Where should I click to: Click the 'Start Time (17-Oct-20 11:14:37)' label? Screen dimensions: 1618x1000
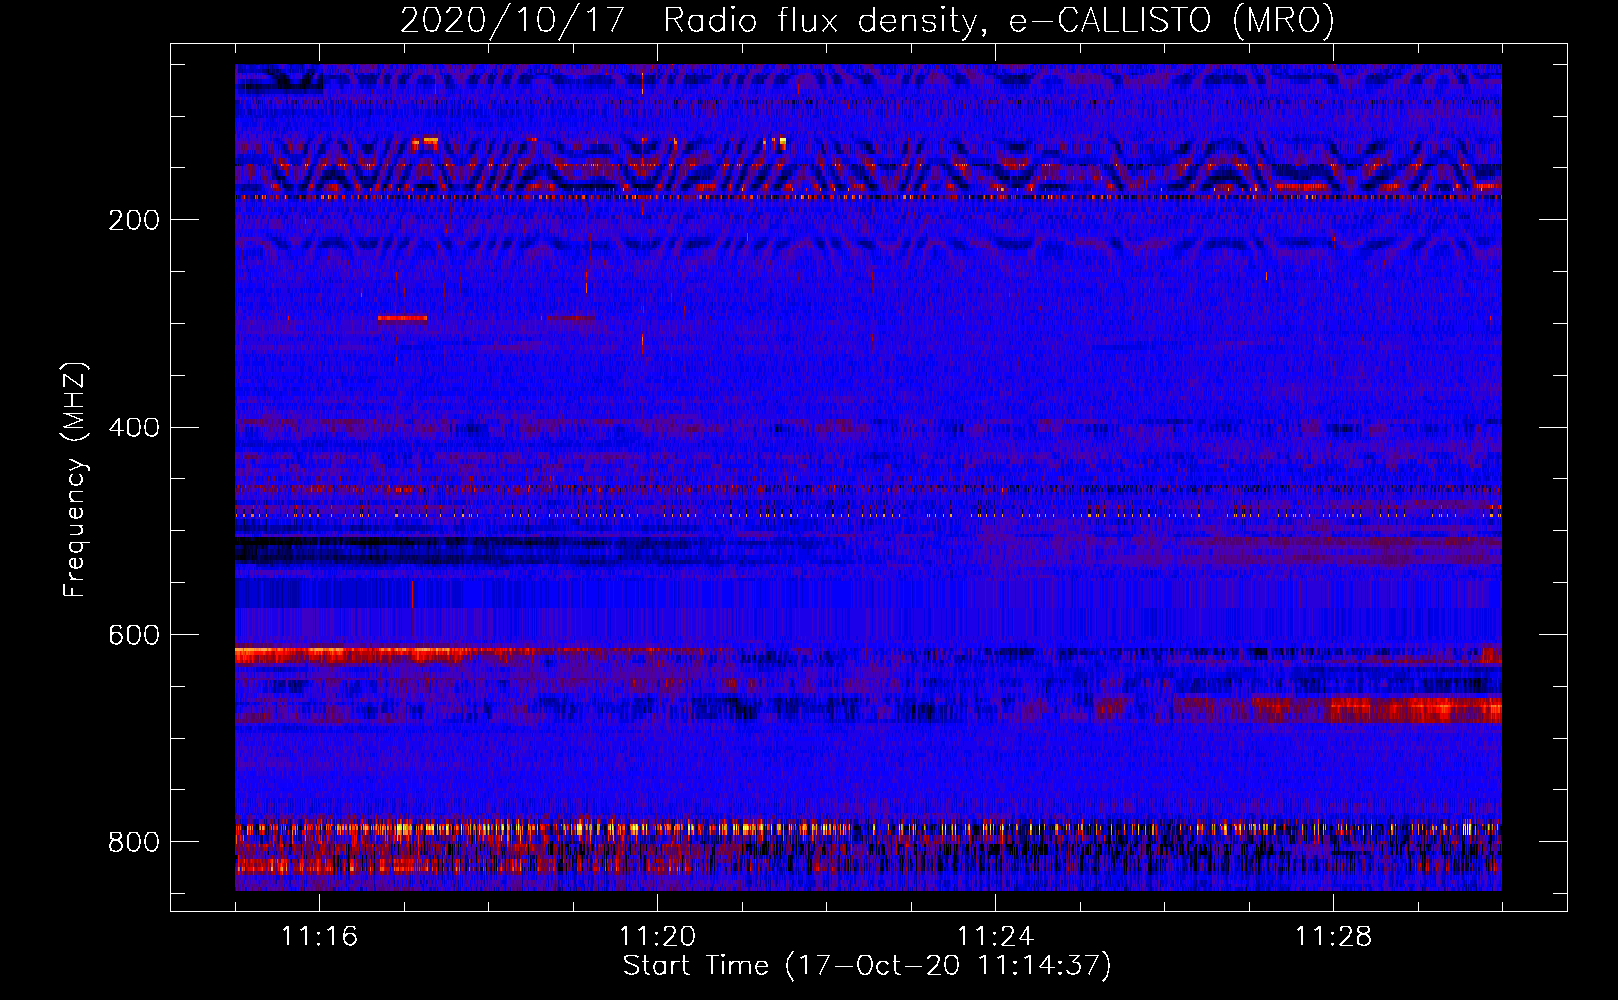867,965
